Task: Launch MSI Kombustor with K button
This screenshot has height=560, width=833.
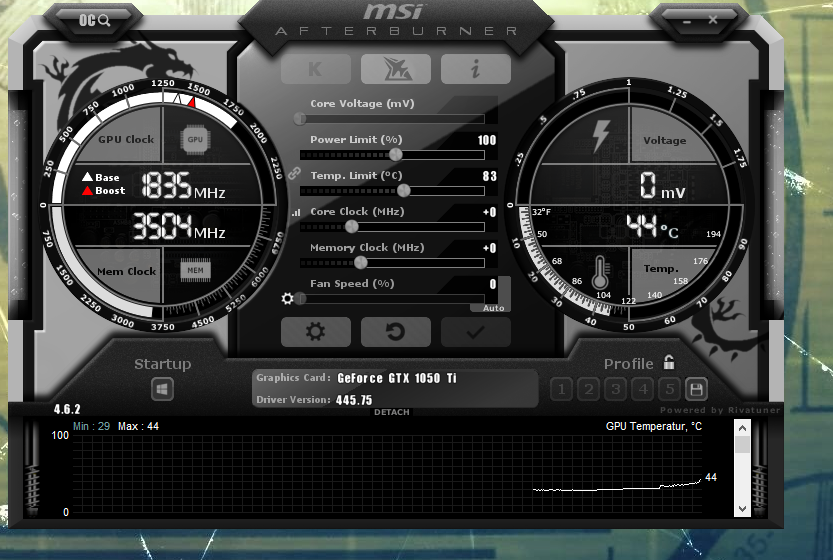Action: pyautogui.click(x=316, y=69)
